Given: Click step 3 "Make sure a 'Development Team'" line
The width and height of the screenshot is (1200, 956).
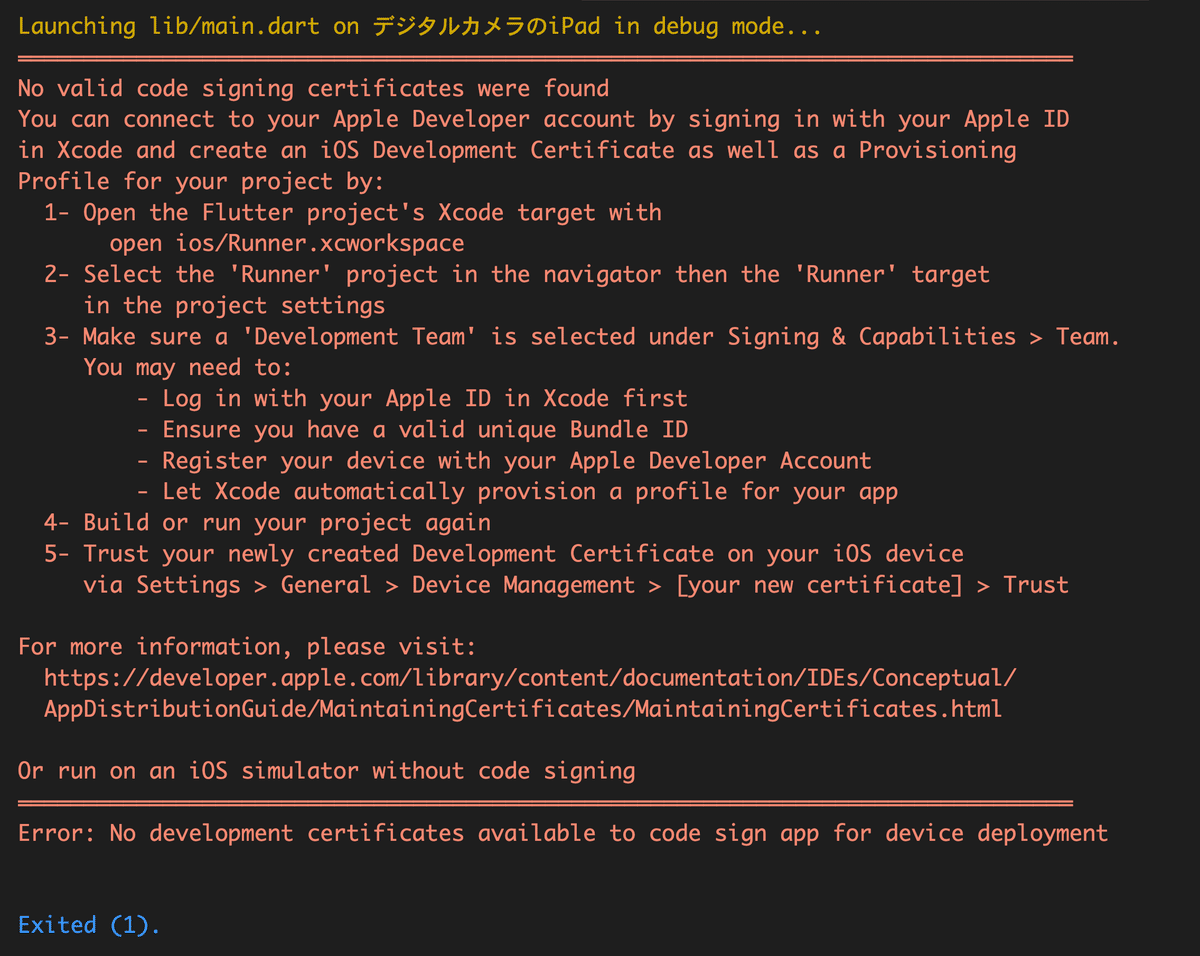Looking at the screenshot, I should click(581, 337).
